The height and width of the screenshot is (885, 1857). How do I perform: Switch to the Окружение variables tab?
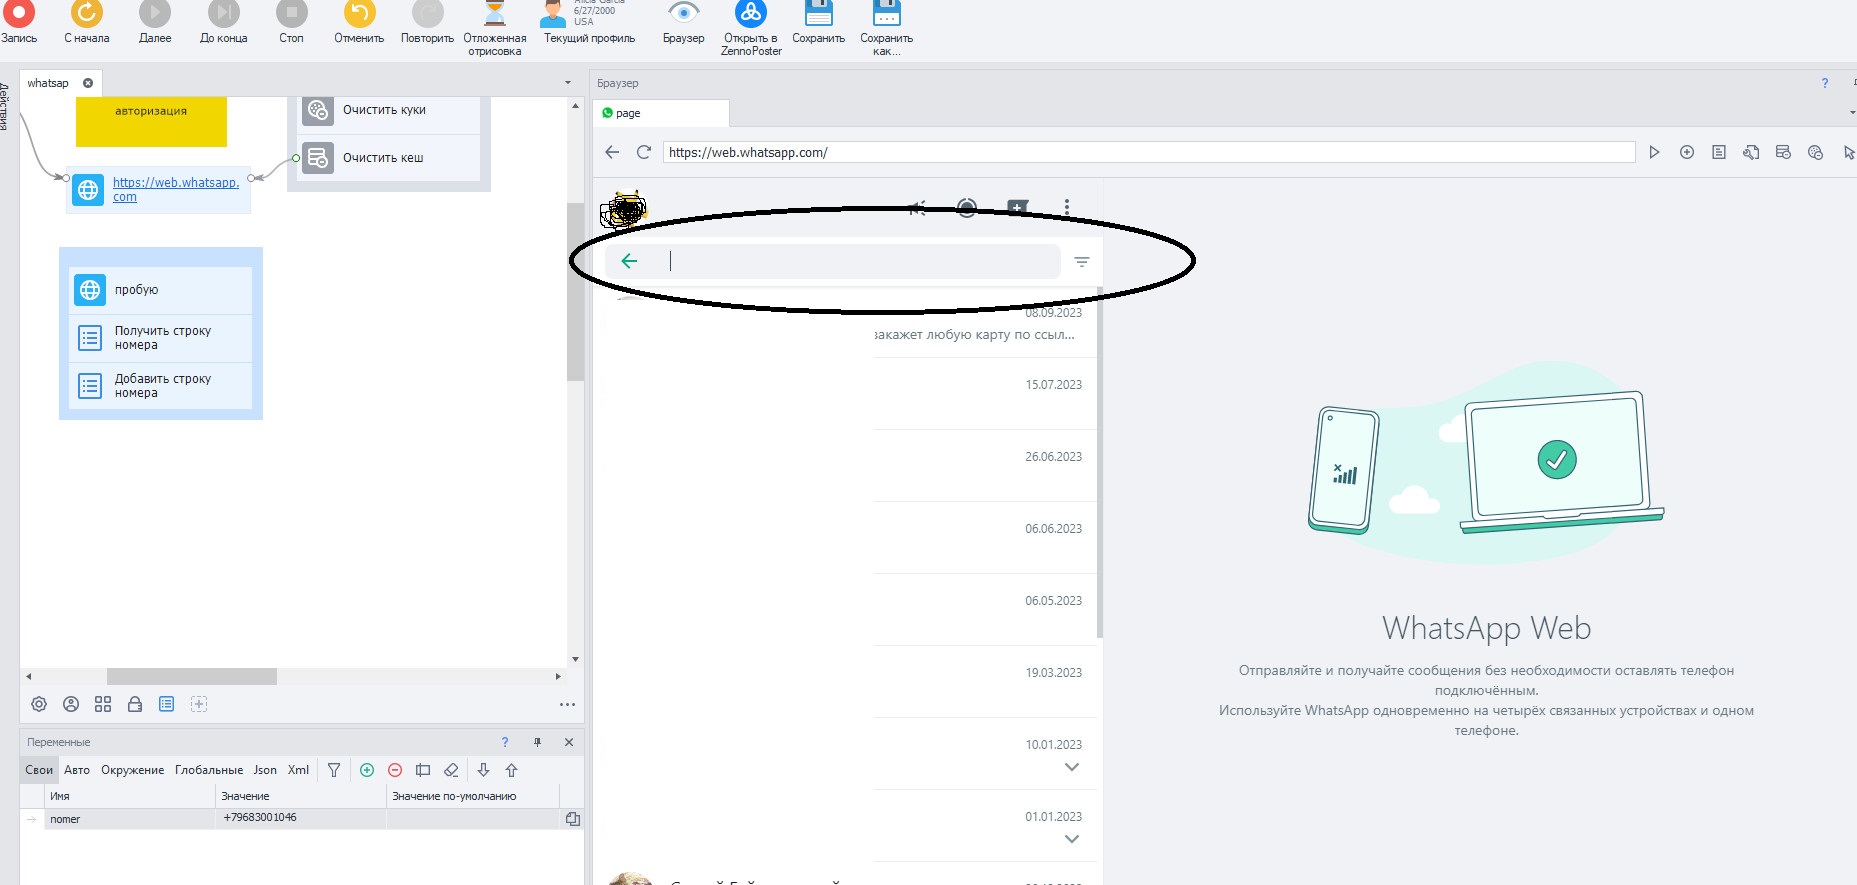point(133,770)
